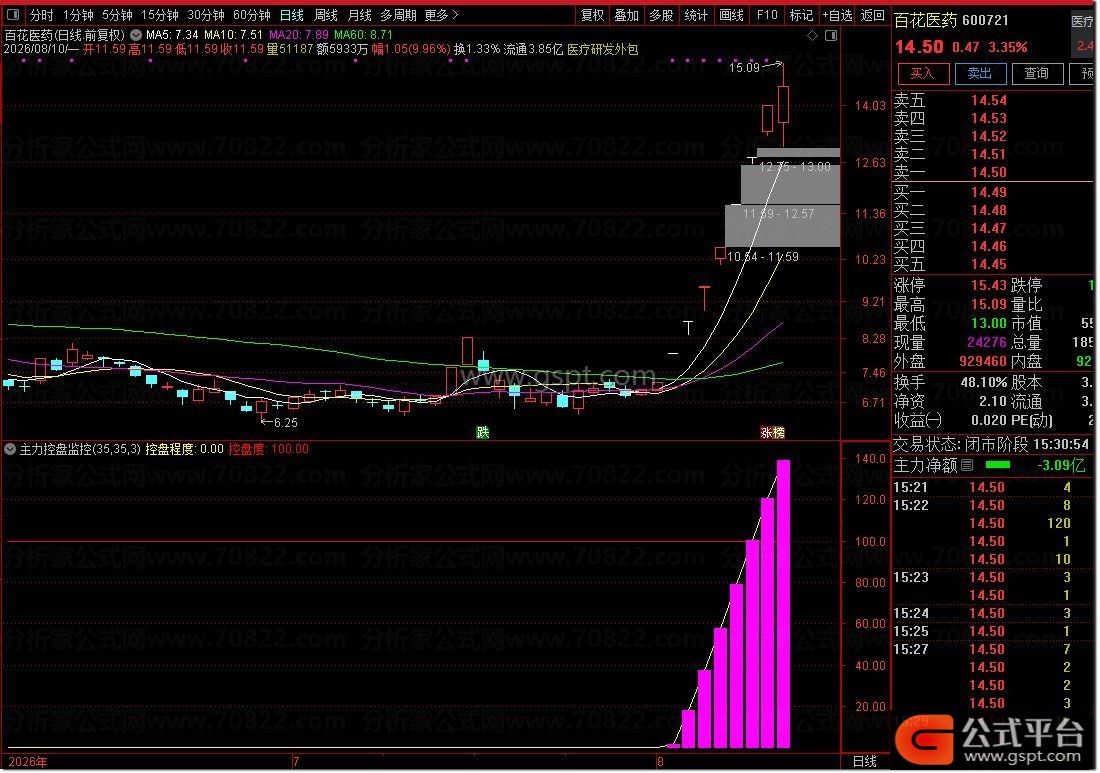Viewport: 1100px width, 773px height.
Task: Click the 涨停 15.43 value
Action: click(x=988, y=285)
